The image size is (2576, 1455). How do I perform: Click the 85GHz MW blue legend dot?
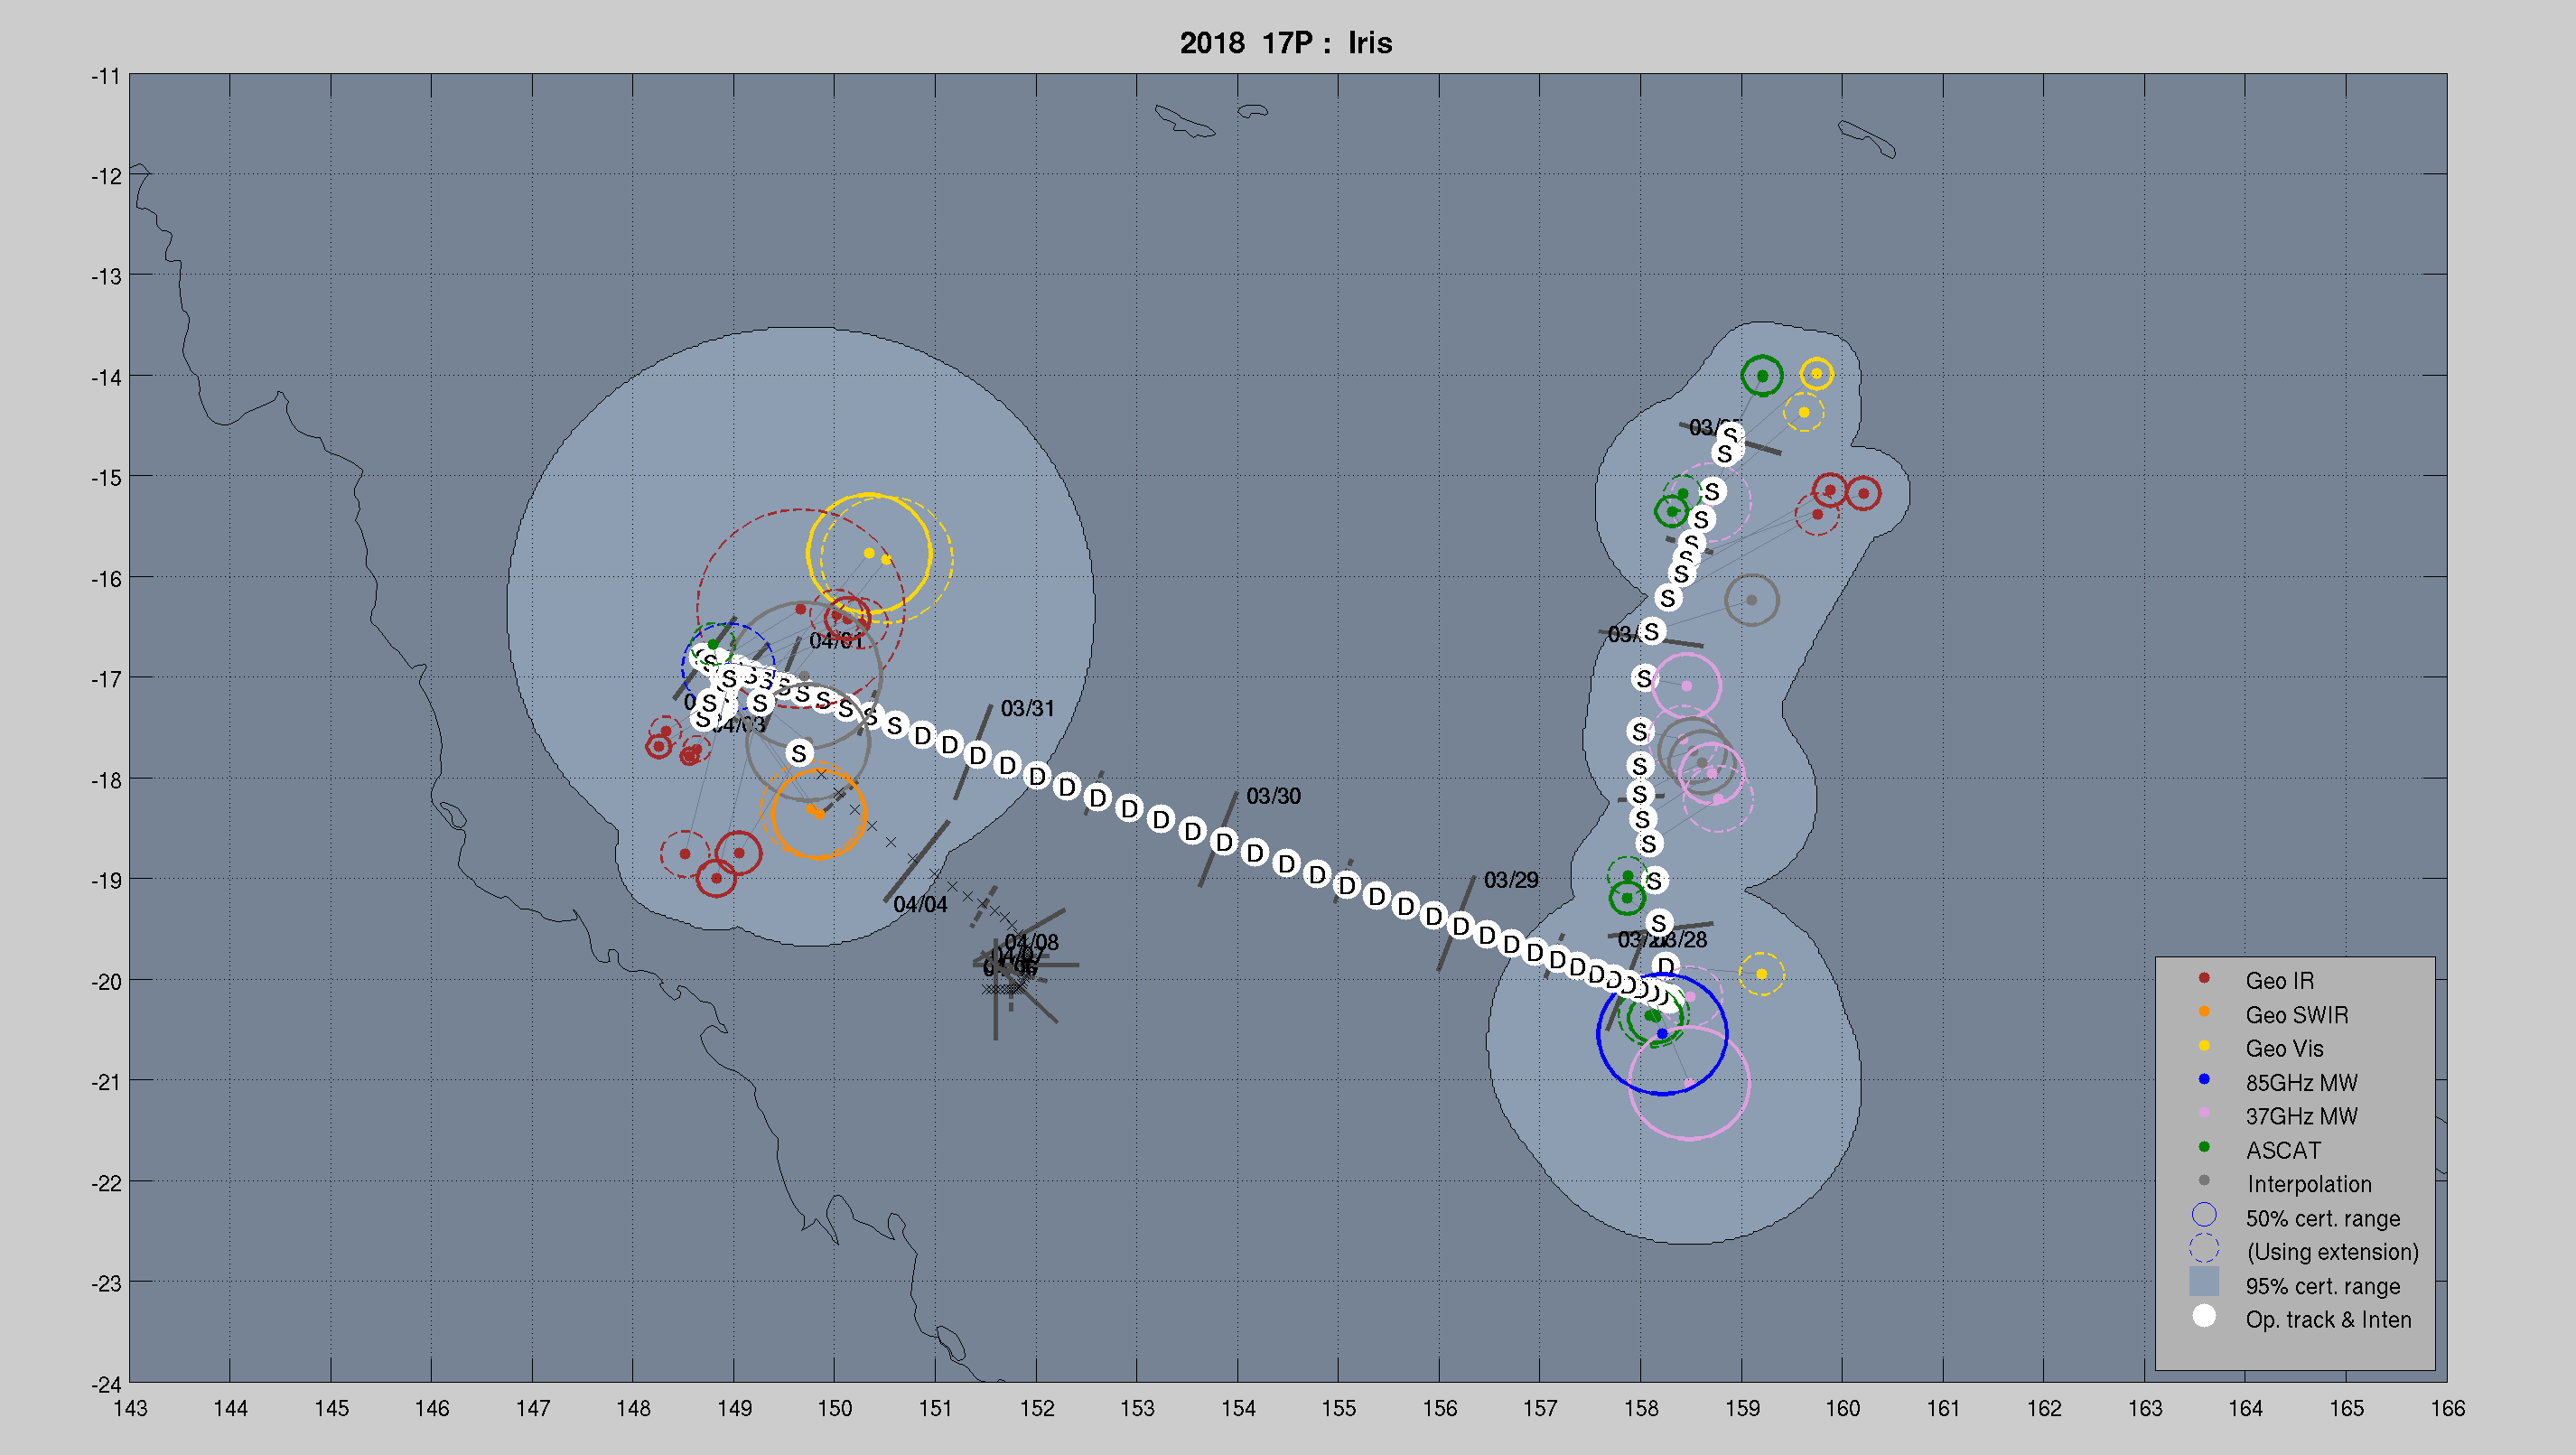pyautogui.click(x=2203, y=1080)
